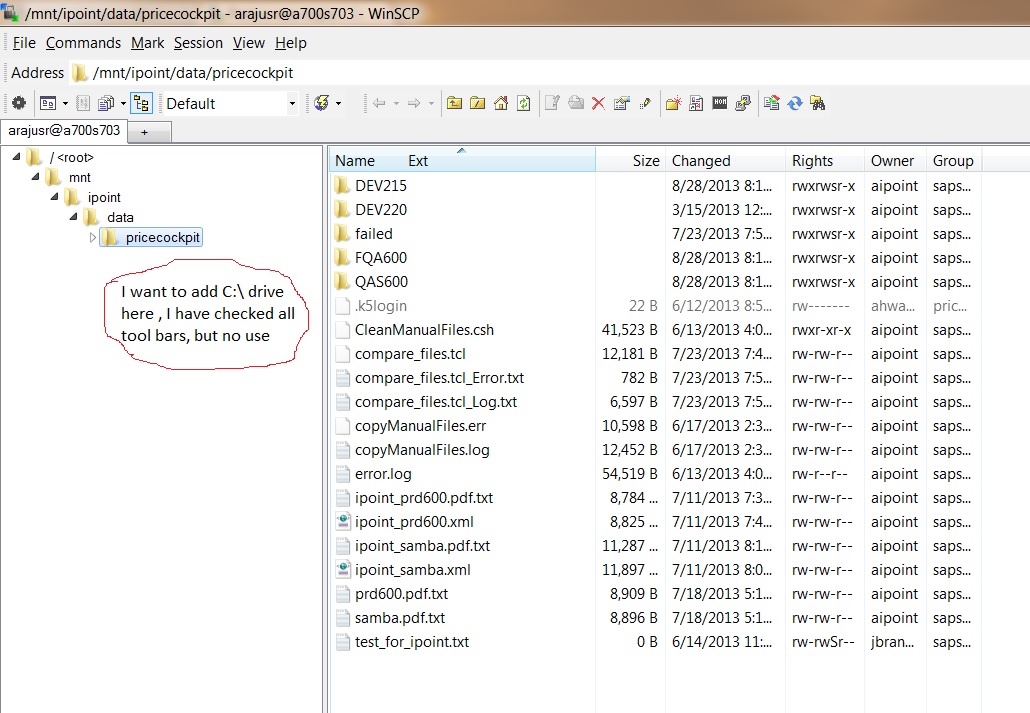Open a new session tab with plus
This screenshot has height=713, width=1030.
(145, 131)
